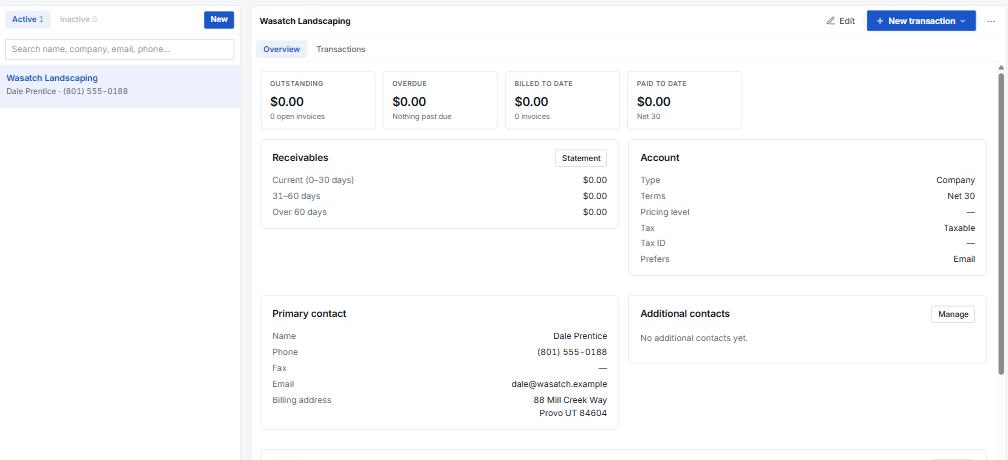
Task: Select the Overview tab
Action: coord(282,49)
